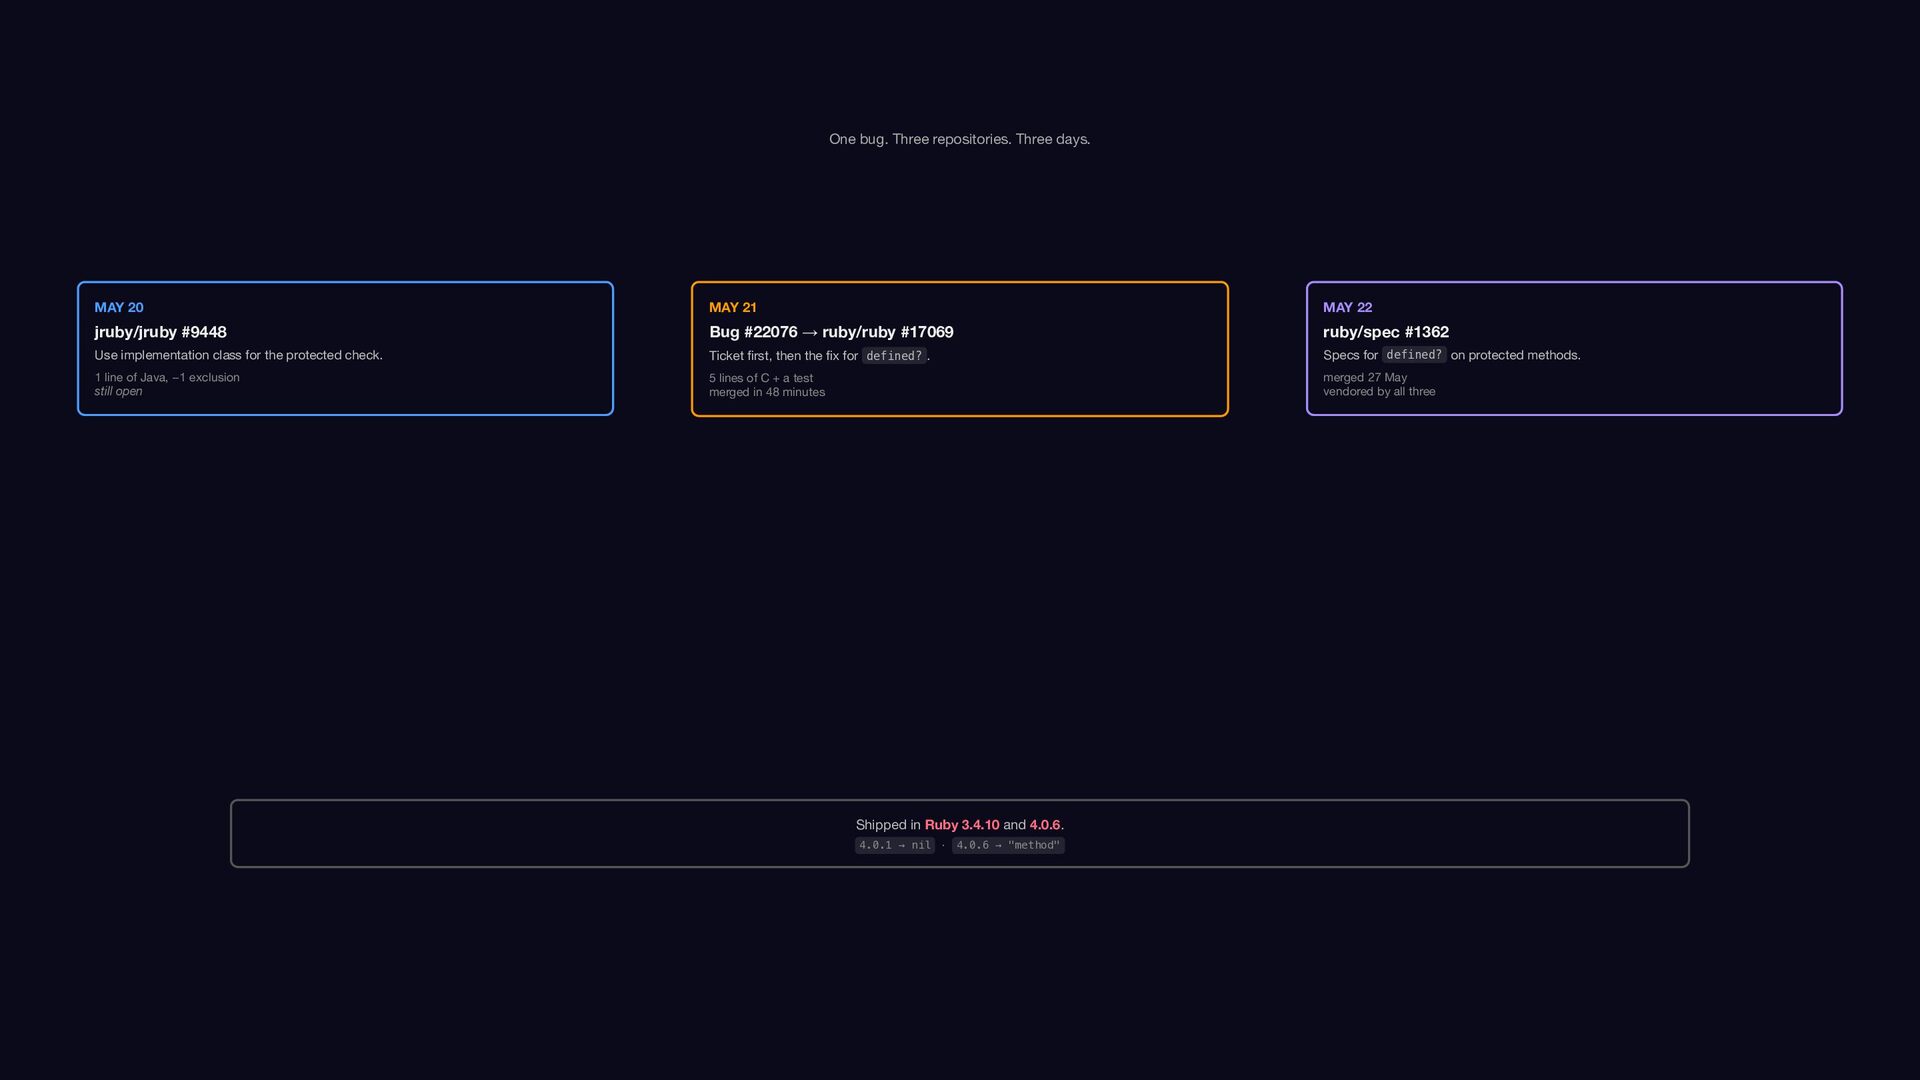Click the "merged 27 May" text
1920x1080 pixels.
[x=1365, y=377]
